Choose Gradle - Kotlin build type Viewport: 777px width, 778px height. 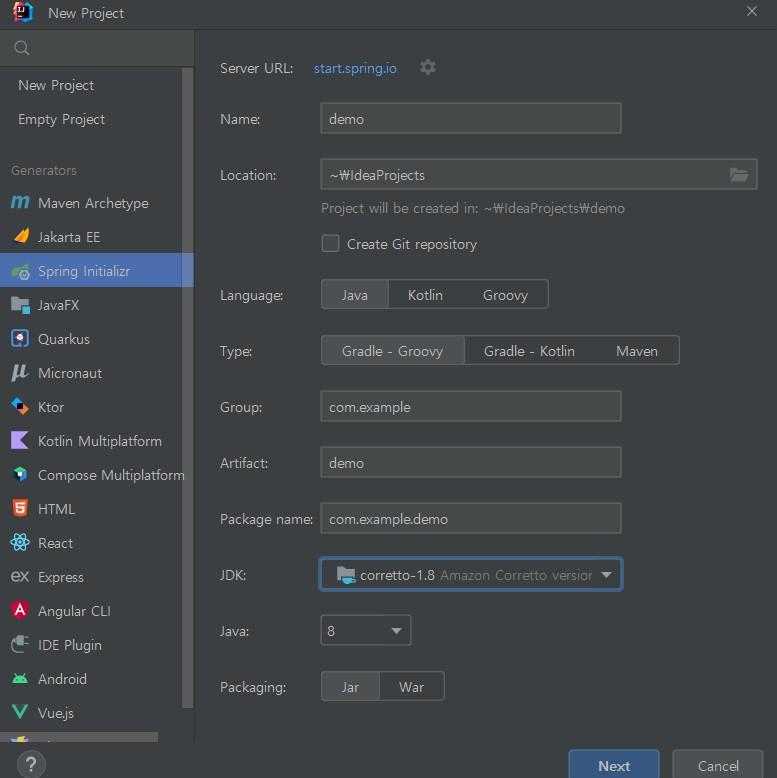point(529,351)
